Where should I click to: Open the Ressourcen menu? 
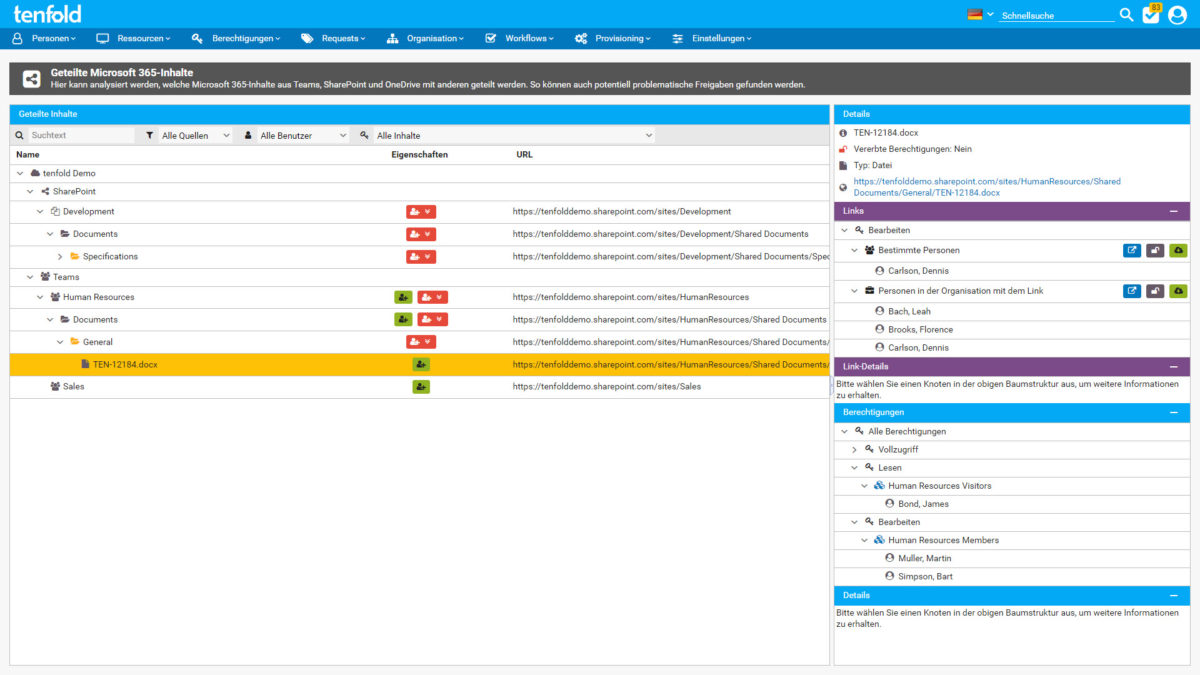click(133, 38)
